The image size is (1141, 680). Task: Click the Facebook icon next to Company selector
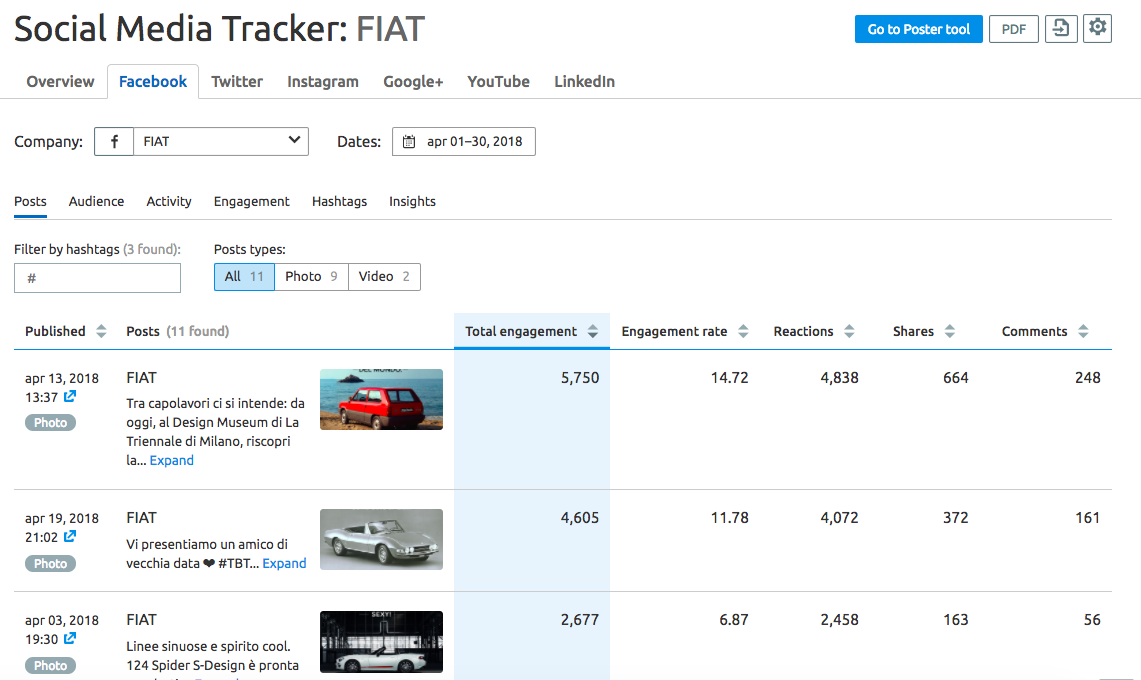pos(113,141)
